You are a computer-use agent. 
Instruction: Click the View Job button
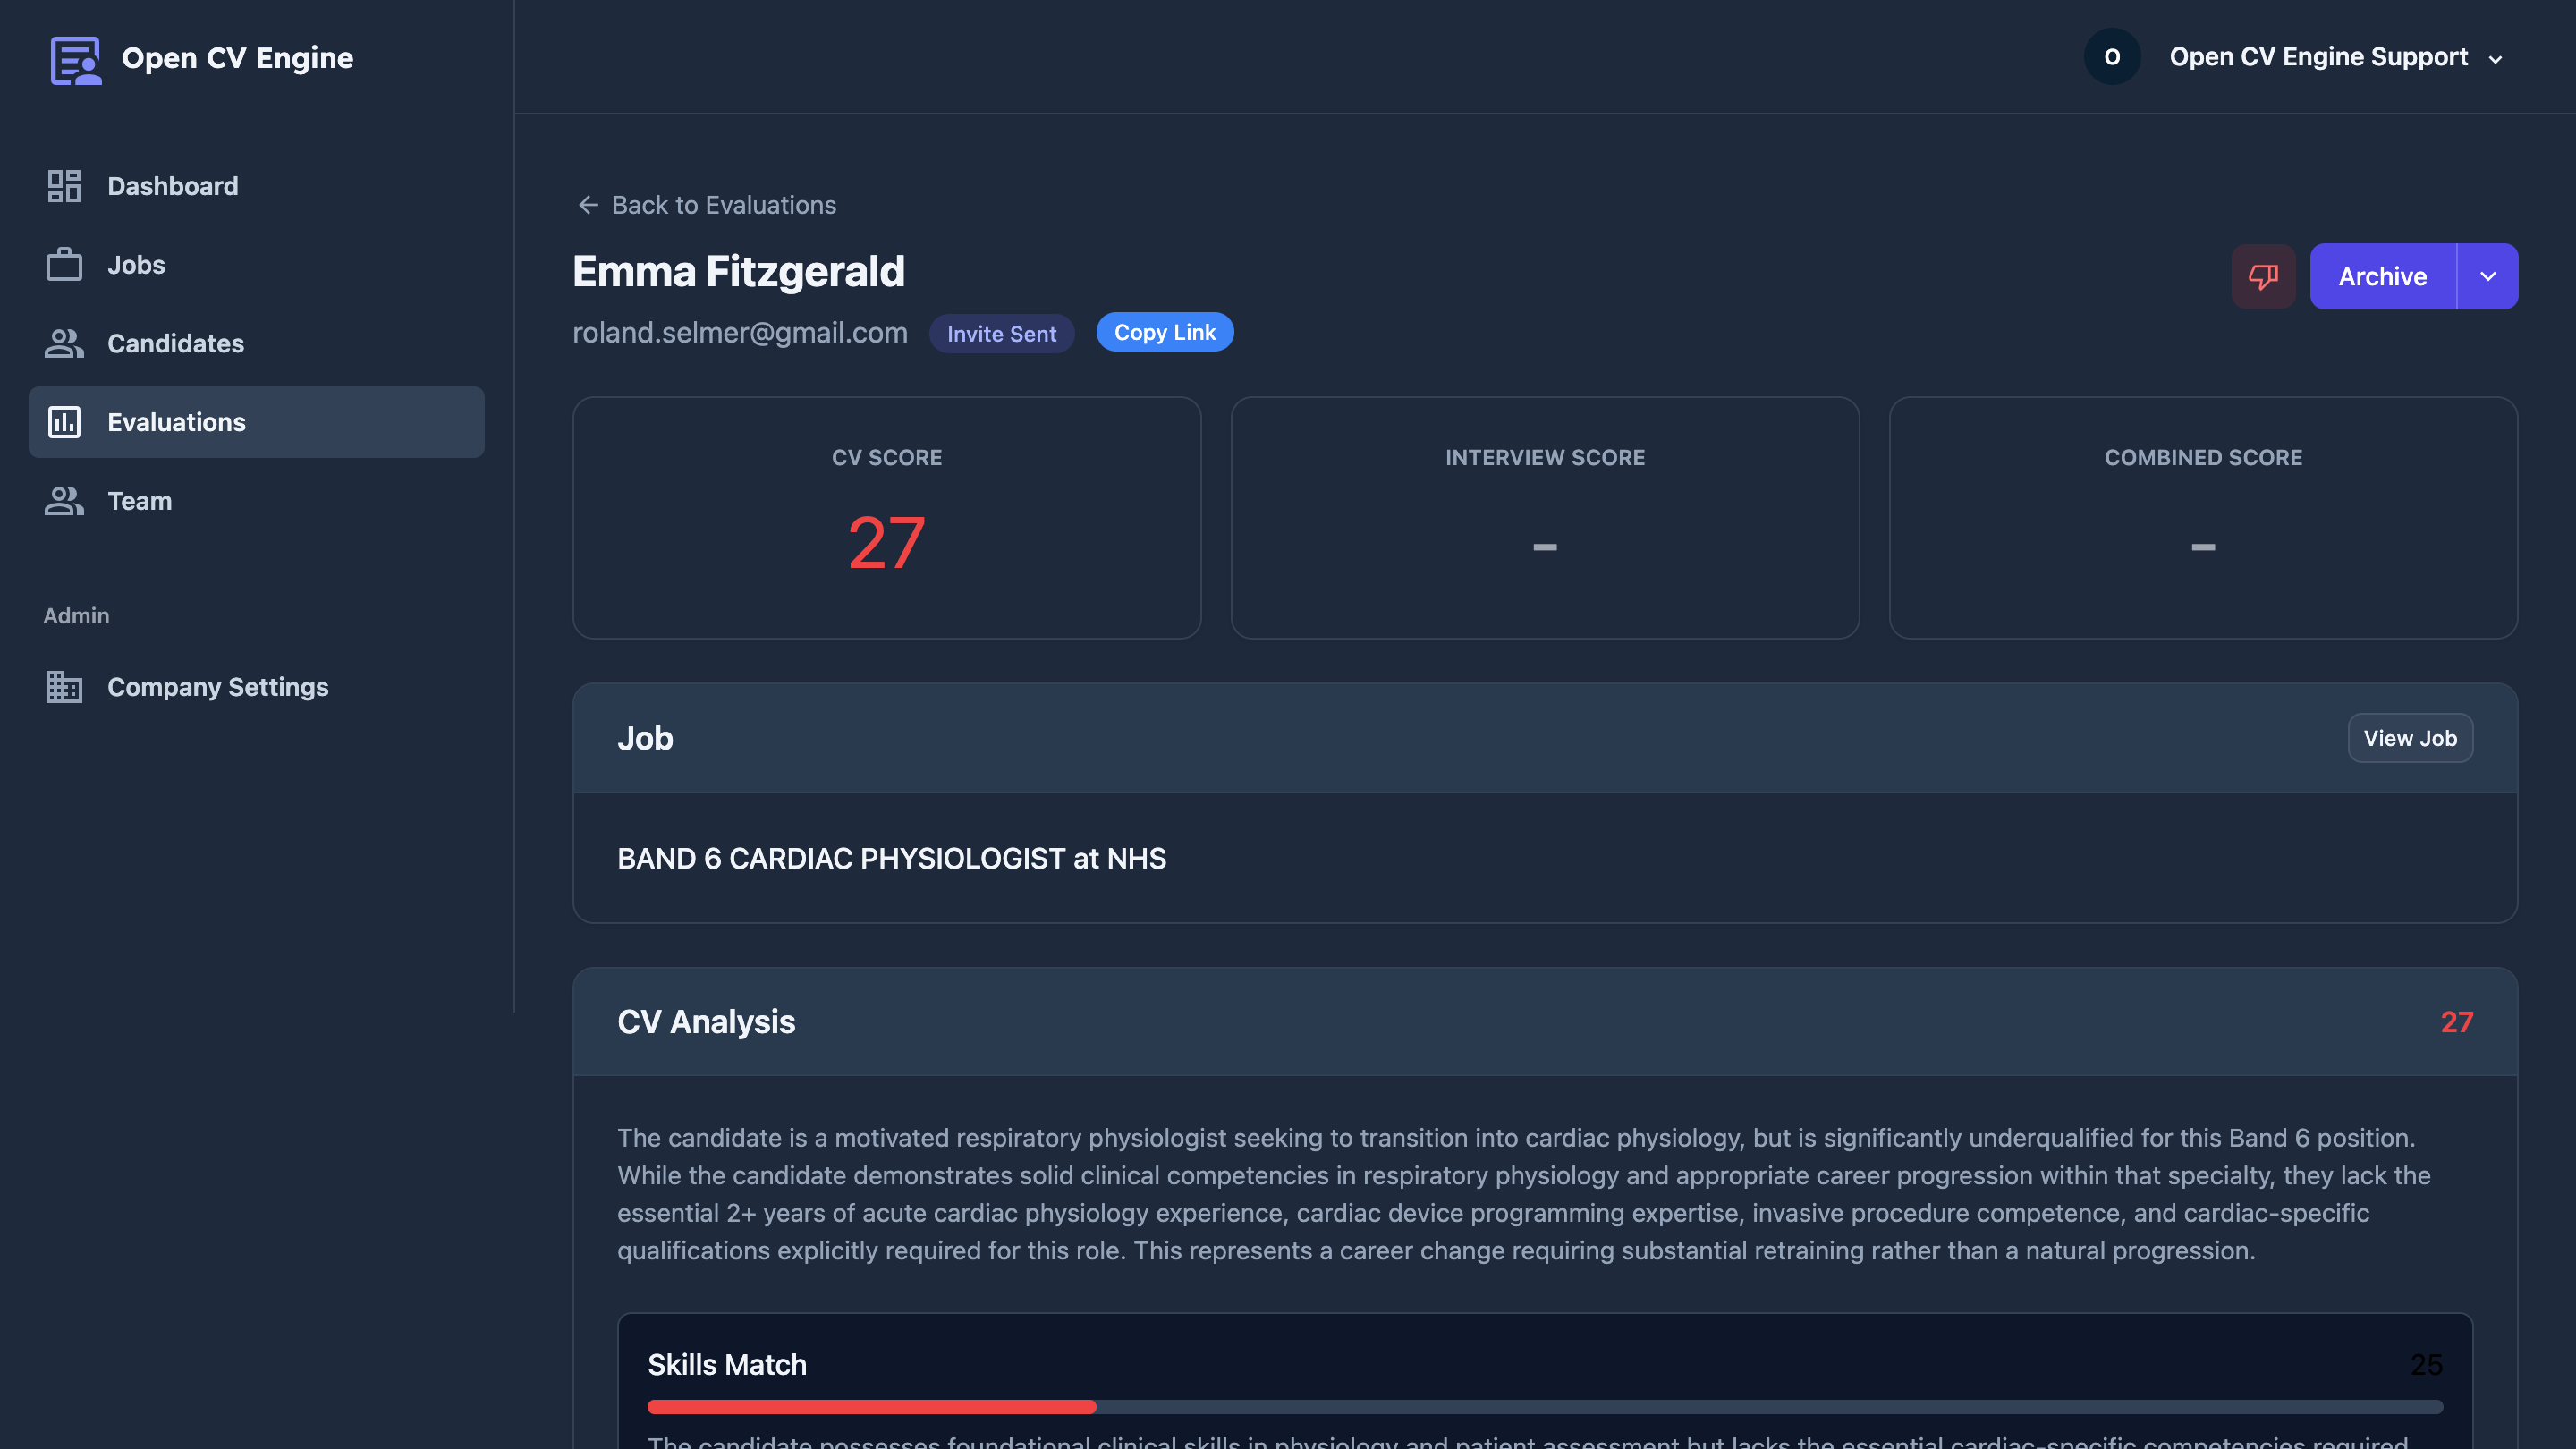point(2410,737)
